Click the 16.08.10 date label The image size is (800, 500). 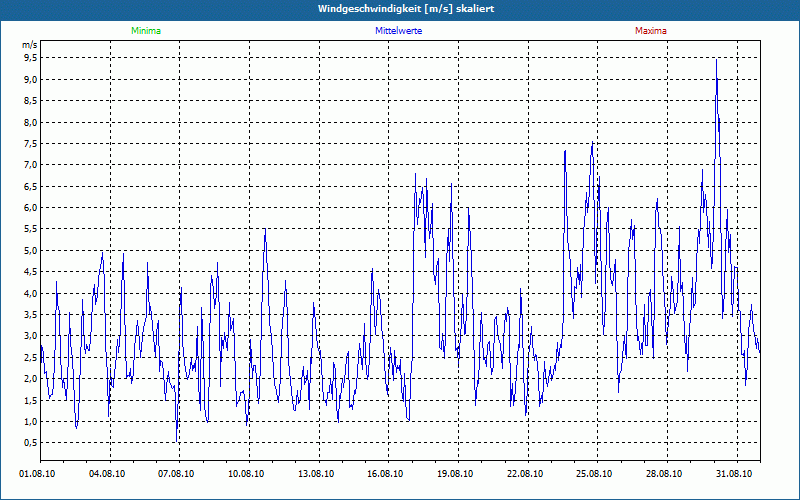coord(385,474)
